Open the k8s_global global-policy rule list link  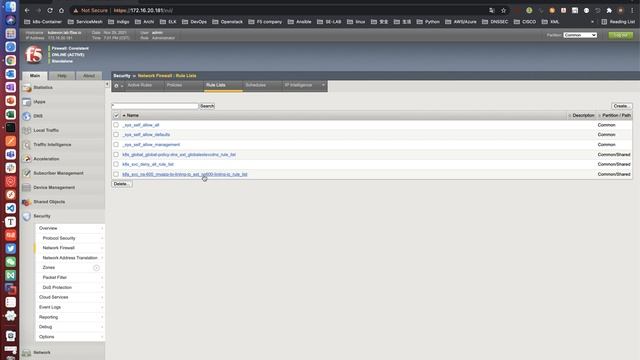(x=179, y=155)
